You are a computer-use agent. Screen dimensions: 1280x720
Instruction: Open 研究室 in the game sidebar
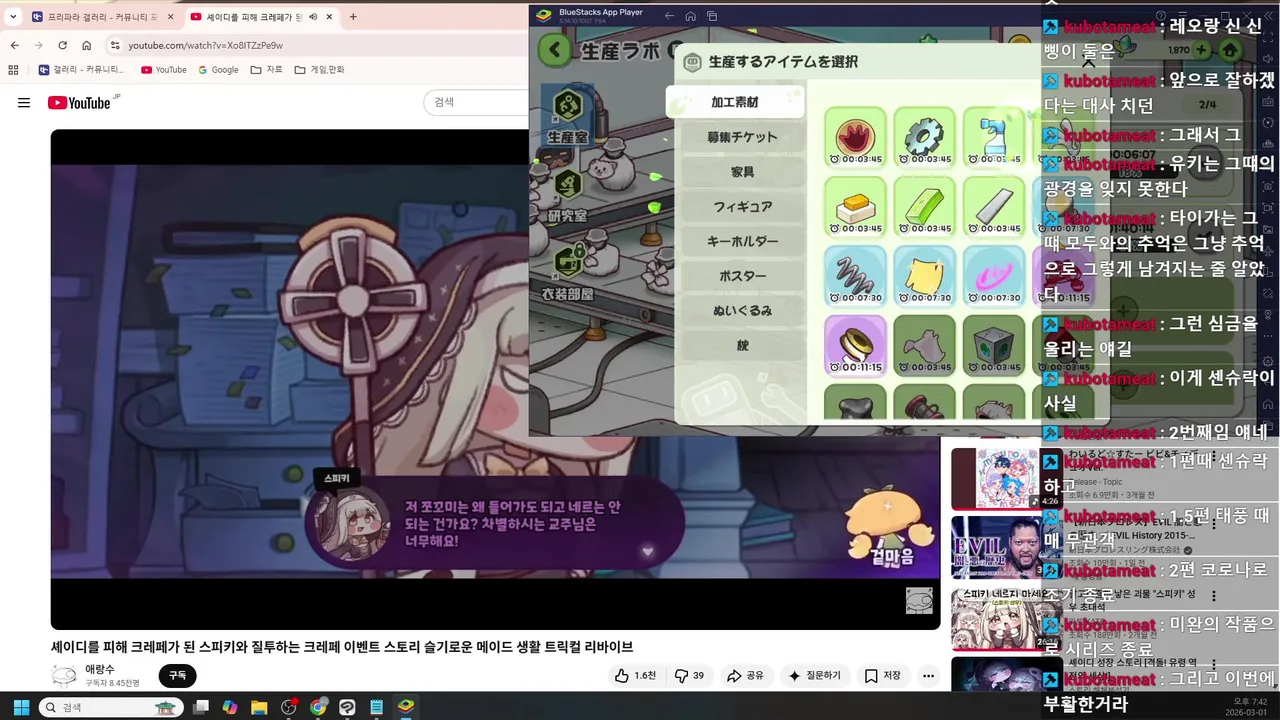click(568, 194)
